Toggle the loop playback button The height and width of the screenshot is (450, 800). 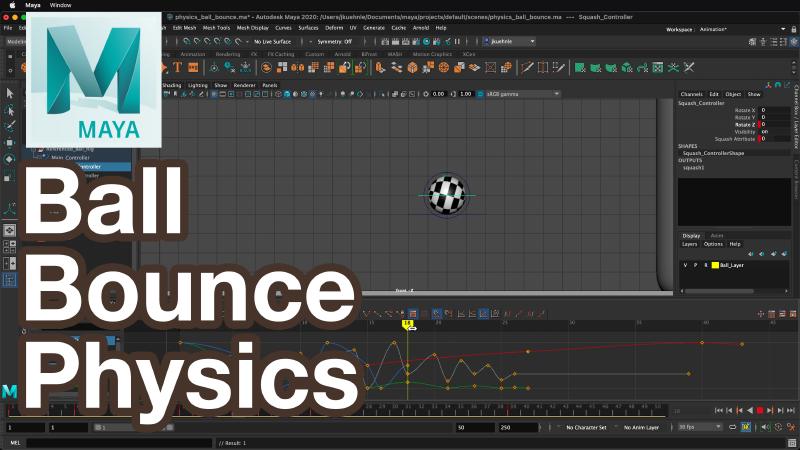pyautogui.click(x=733, y=427)
